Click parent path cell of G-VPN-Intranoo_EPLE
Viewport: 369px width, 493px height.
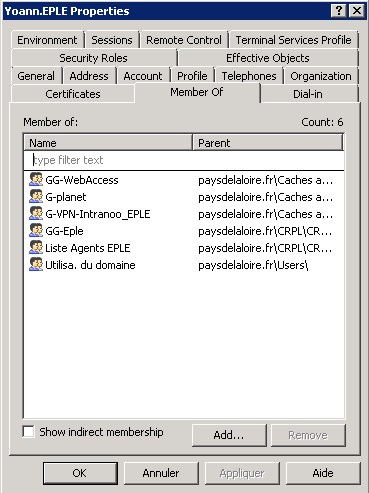click(x=266, y=214)
